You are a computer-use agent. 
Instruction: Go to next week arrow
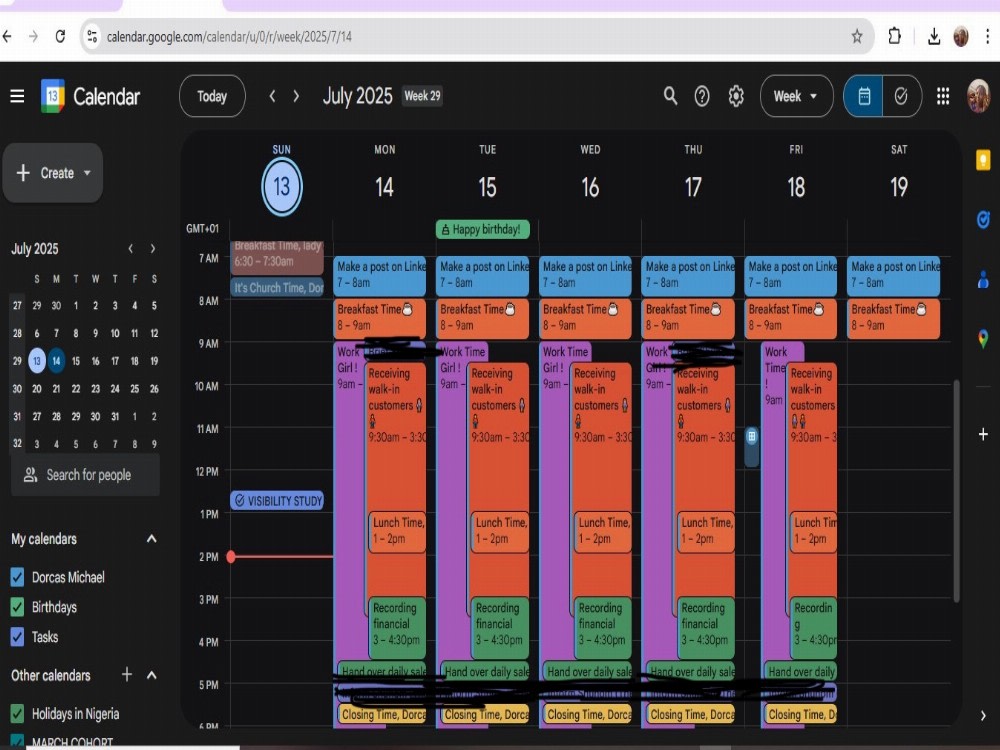coord(296,96)
